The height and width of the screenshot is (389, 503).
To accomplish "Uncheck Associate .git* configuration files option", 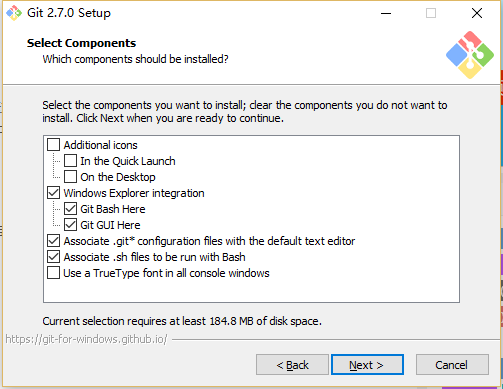I will [54, 241].
